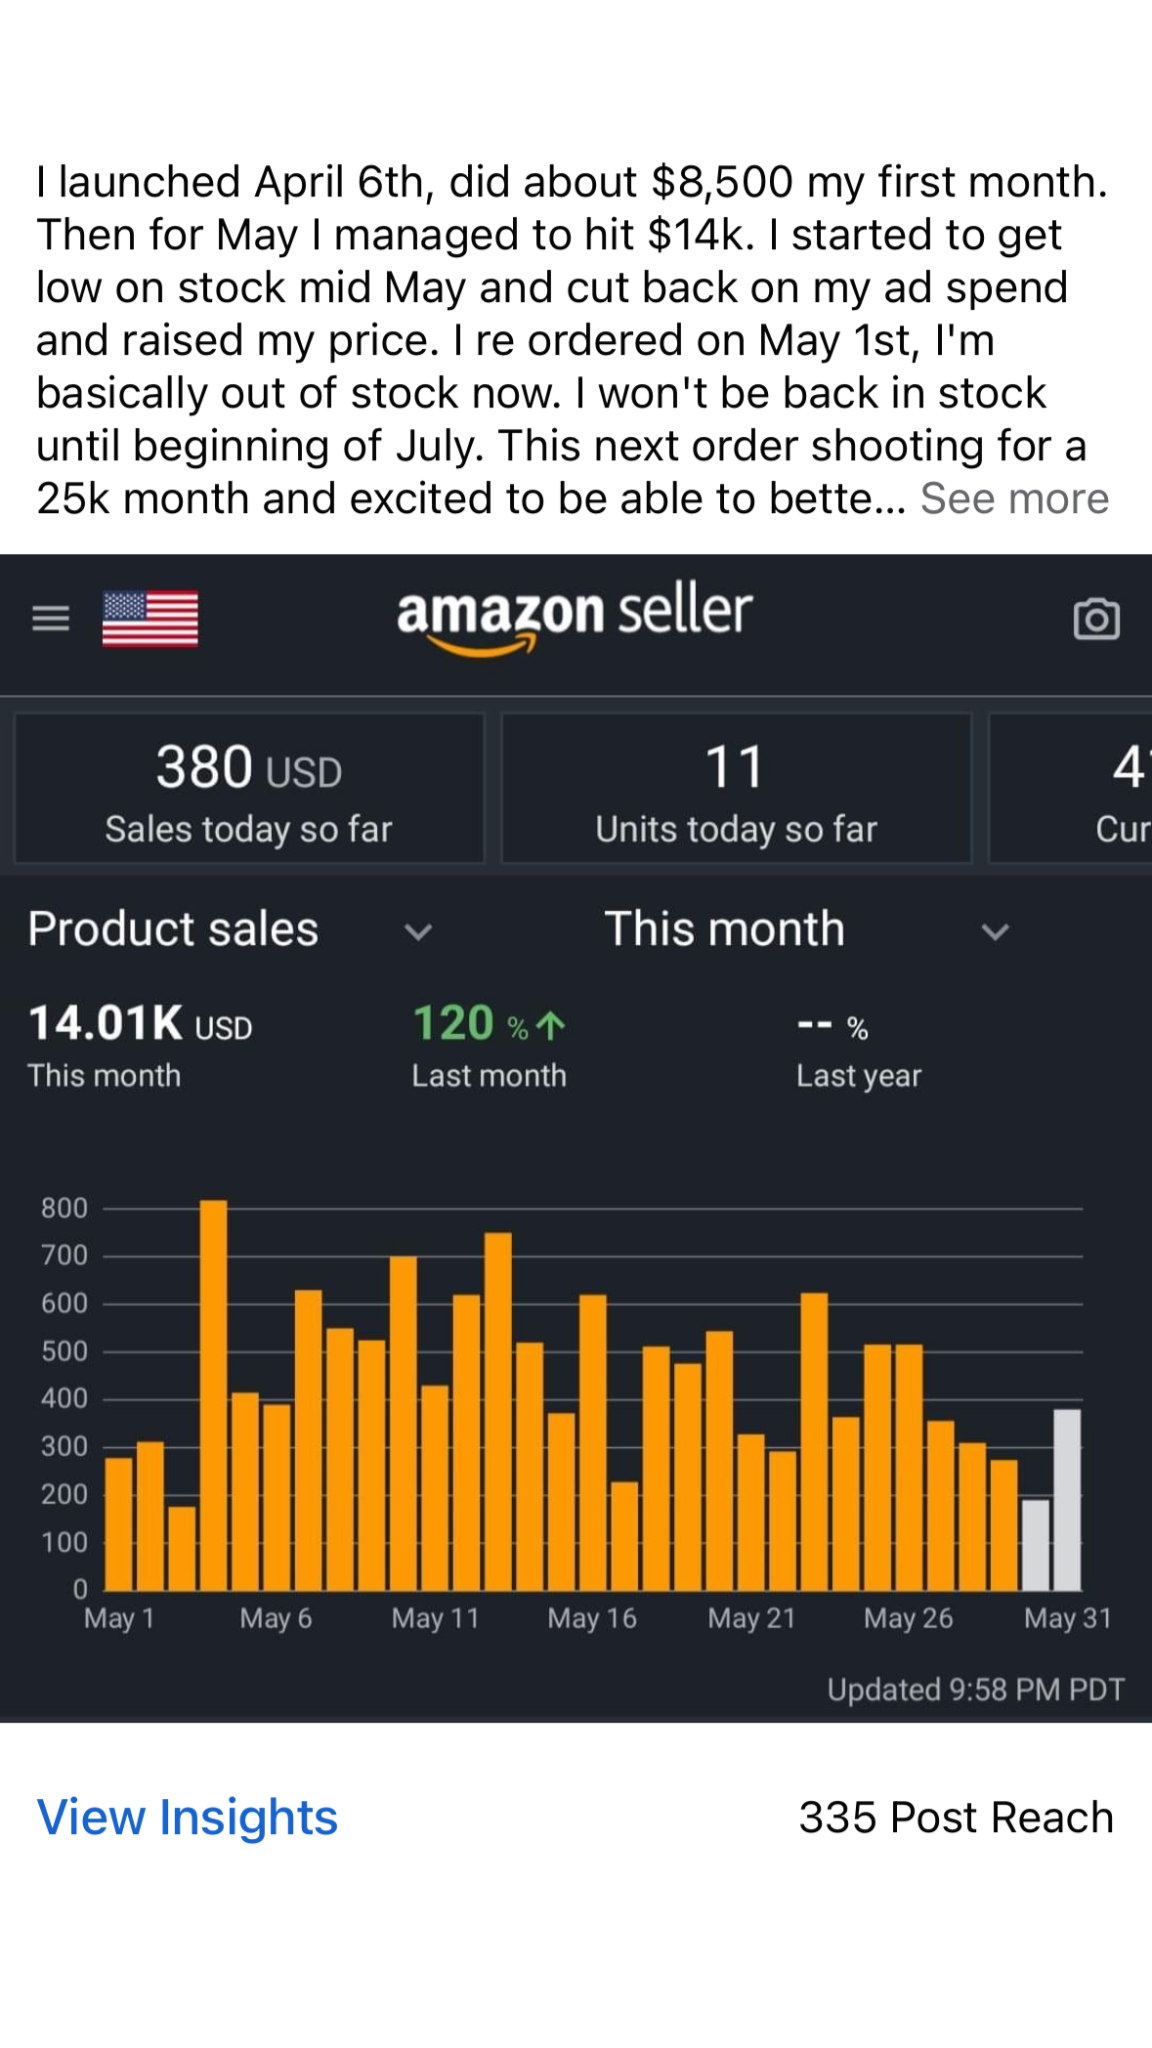Tap the green 120% last month indicator

[x=489, y=1025]
